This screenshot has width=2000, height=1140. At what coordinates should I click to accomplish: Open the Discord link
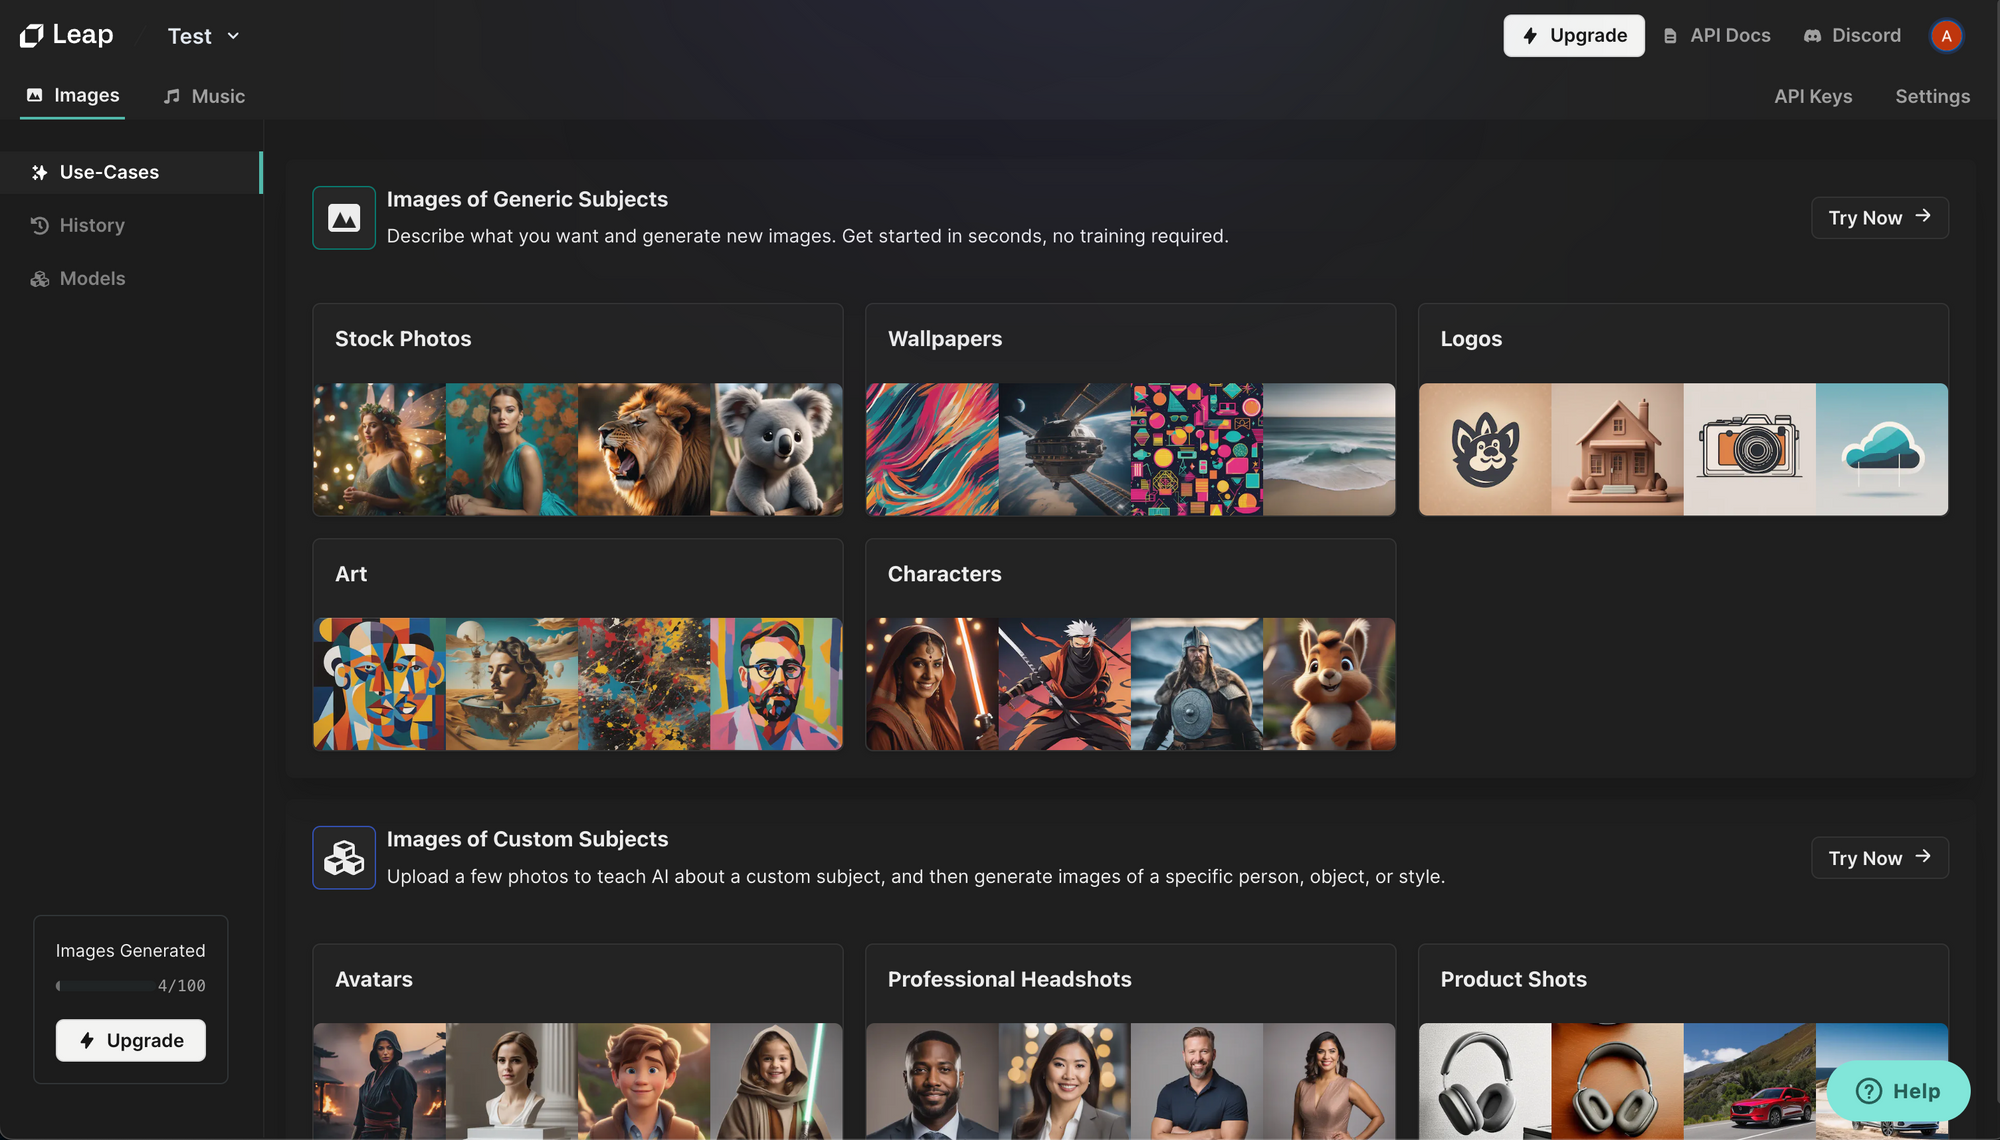point(1852,36)
